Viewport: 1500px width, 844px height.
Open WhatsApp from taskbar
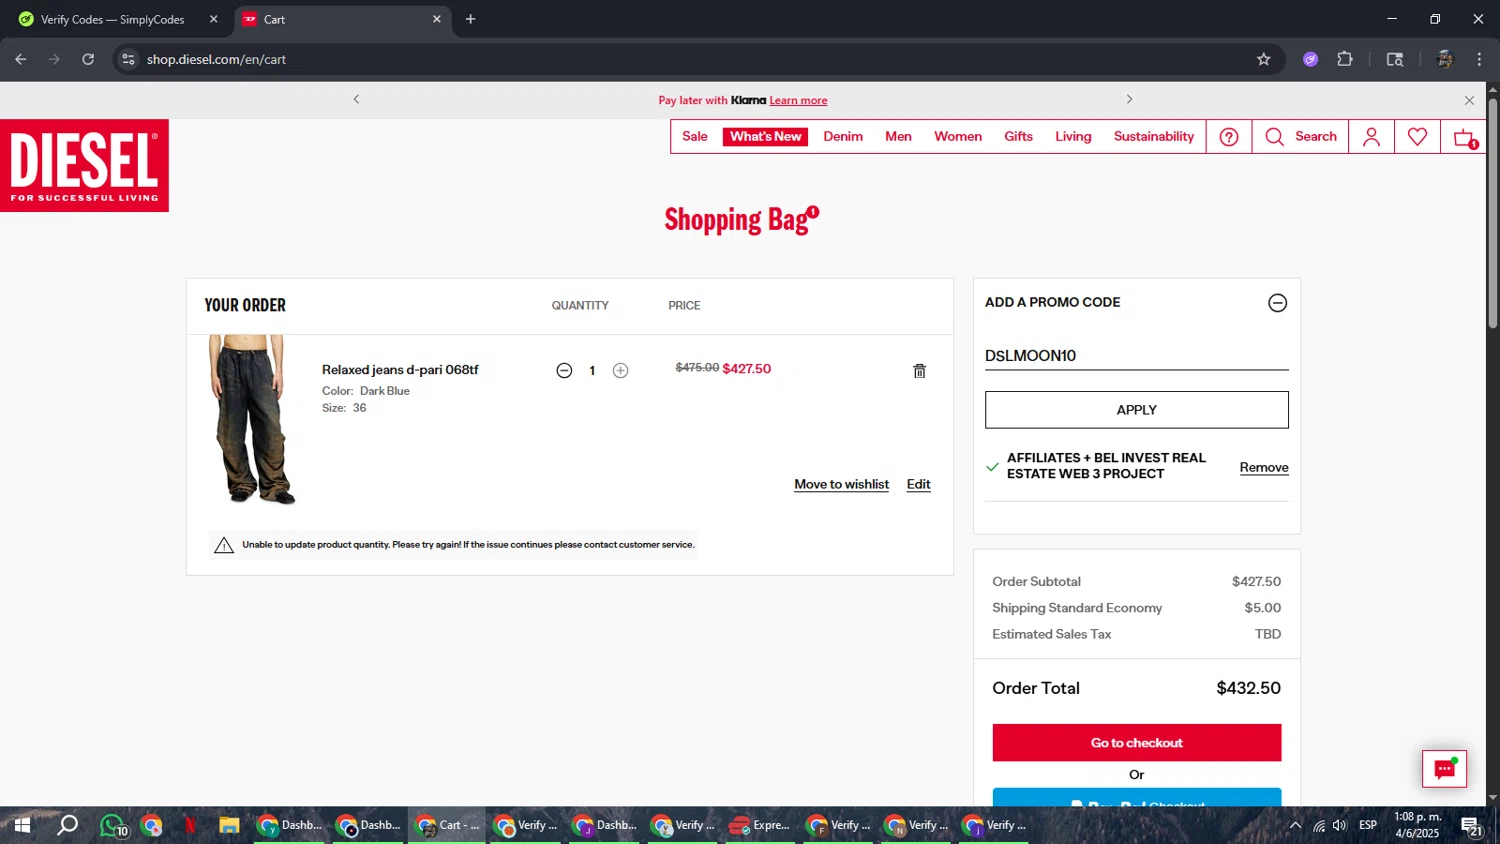pyautogui.click(x=113, y=826)
